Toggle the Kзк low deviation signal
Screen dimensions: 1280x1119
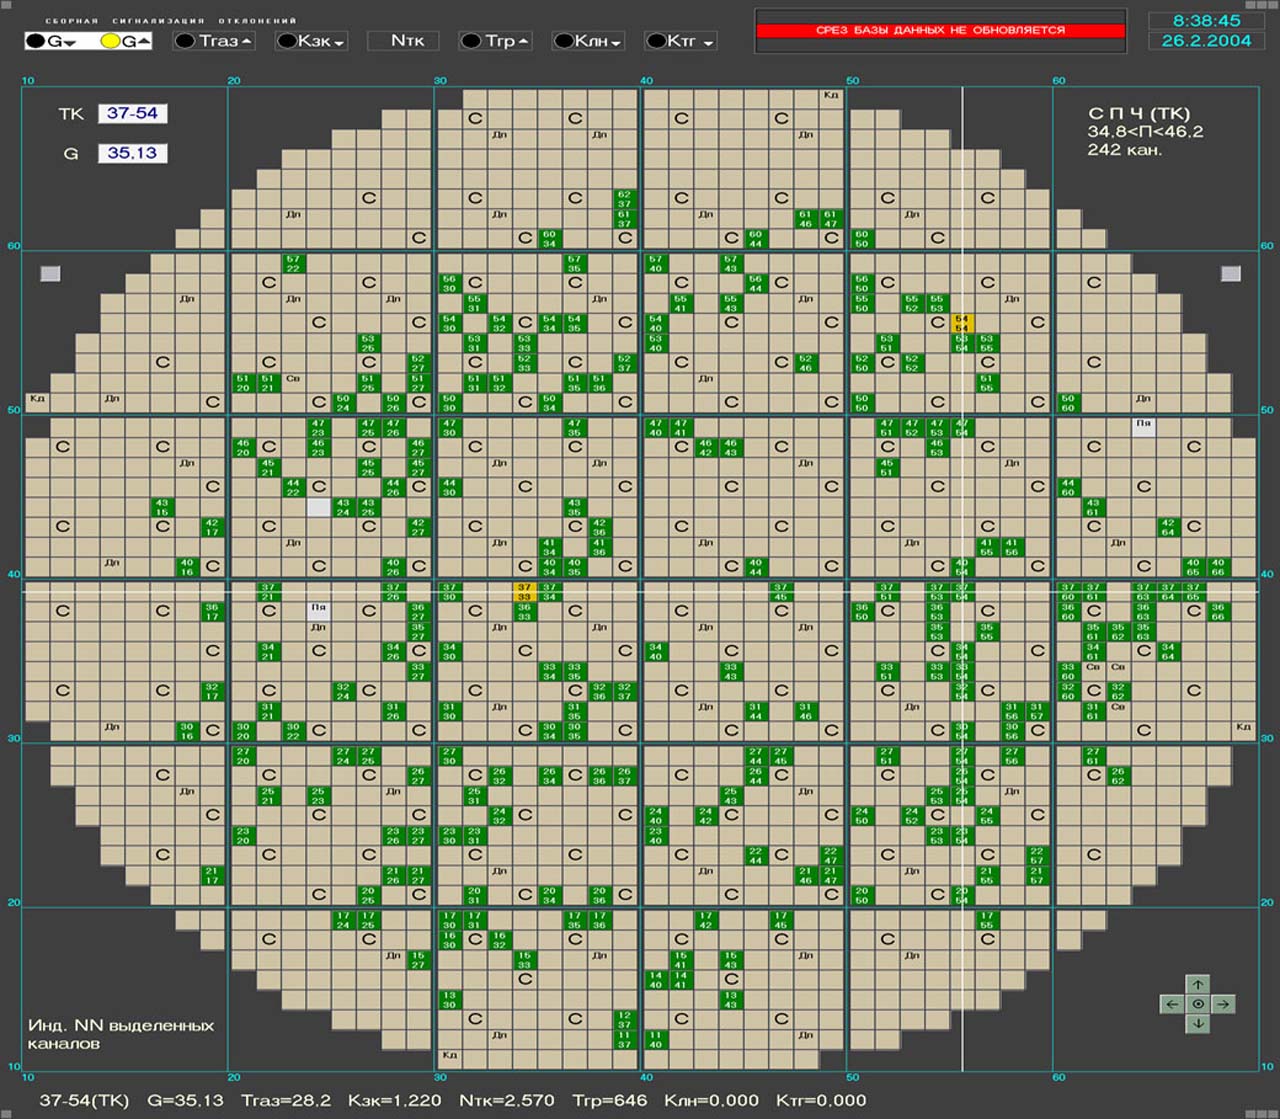(311, 41)
